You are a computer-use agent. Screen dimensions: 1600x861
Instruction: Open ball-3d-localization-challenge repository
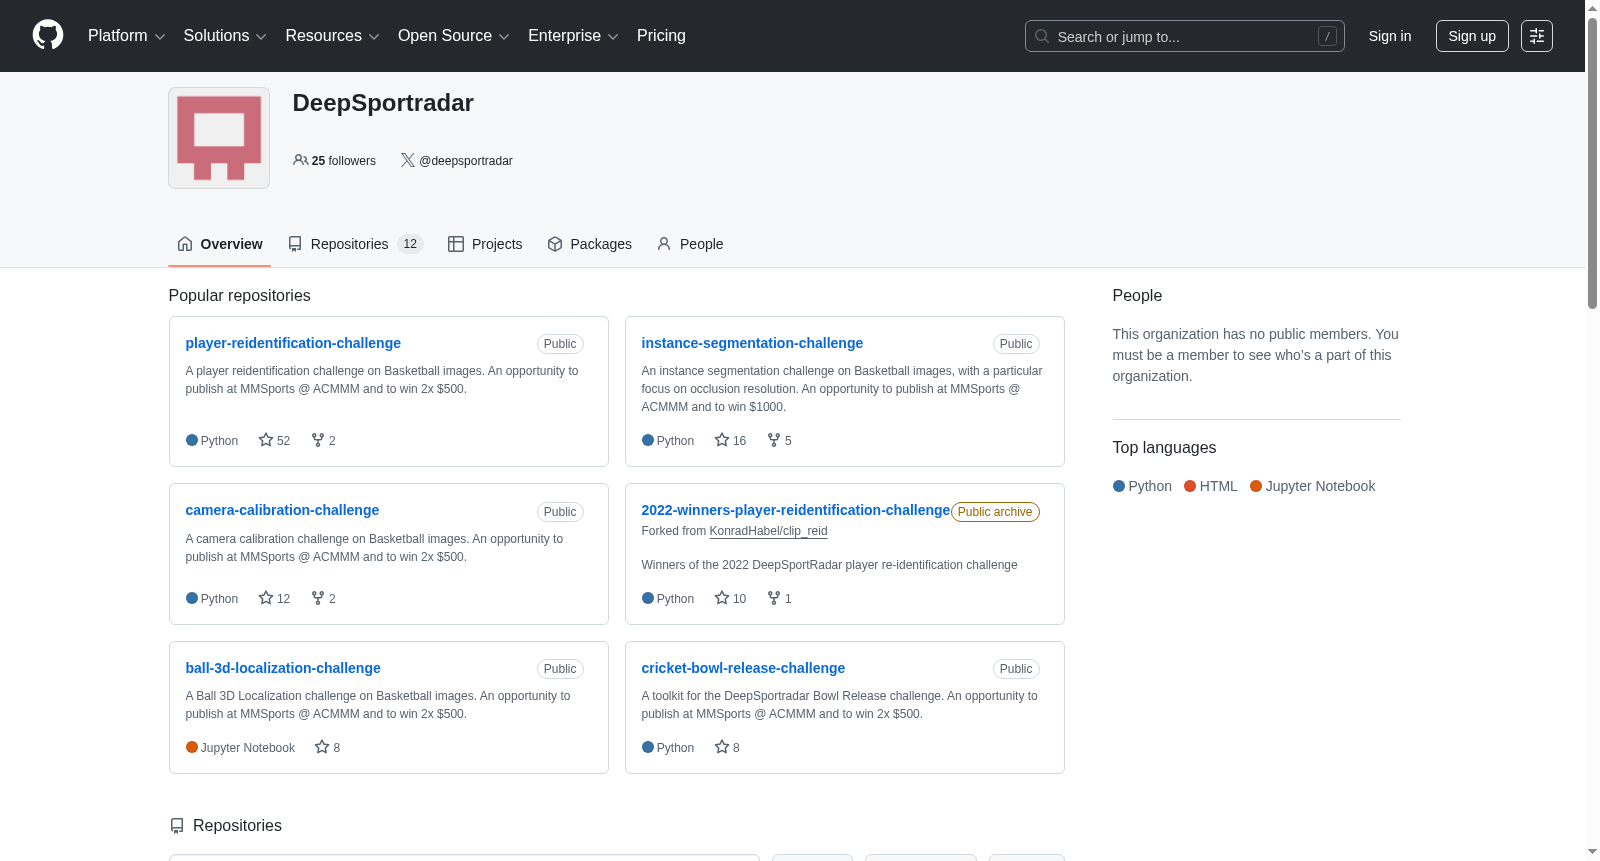283,668
